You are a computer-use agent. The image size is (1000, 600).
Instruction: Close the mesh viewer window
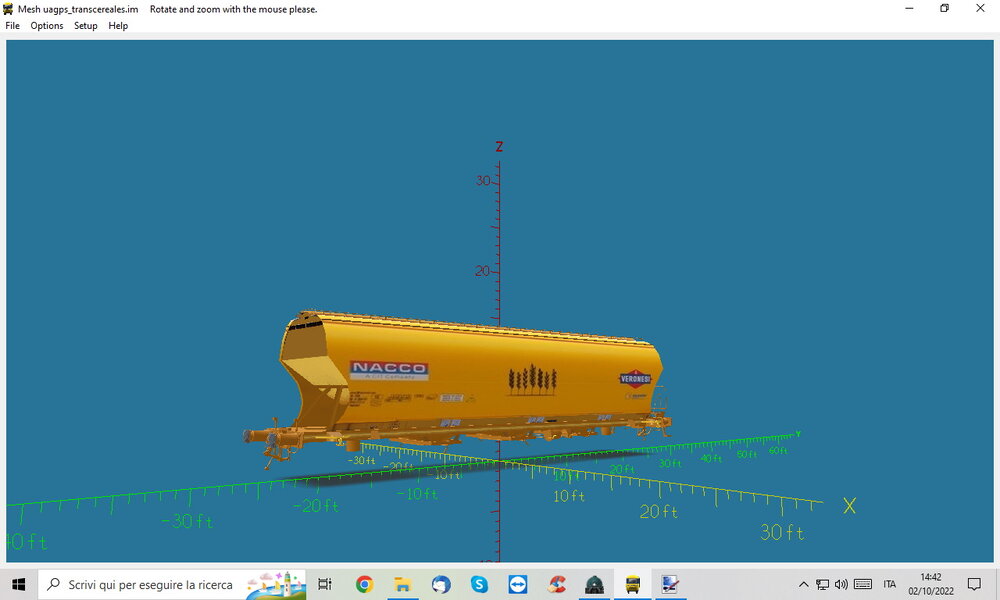tap(980, 8)
